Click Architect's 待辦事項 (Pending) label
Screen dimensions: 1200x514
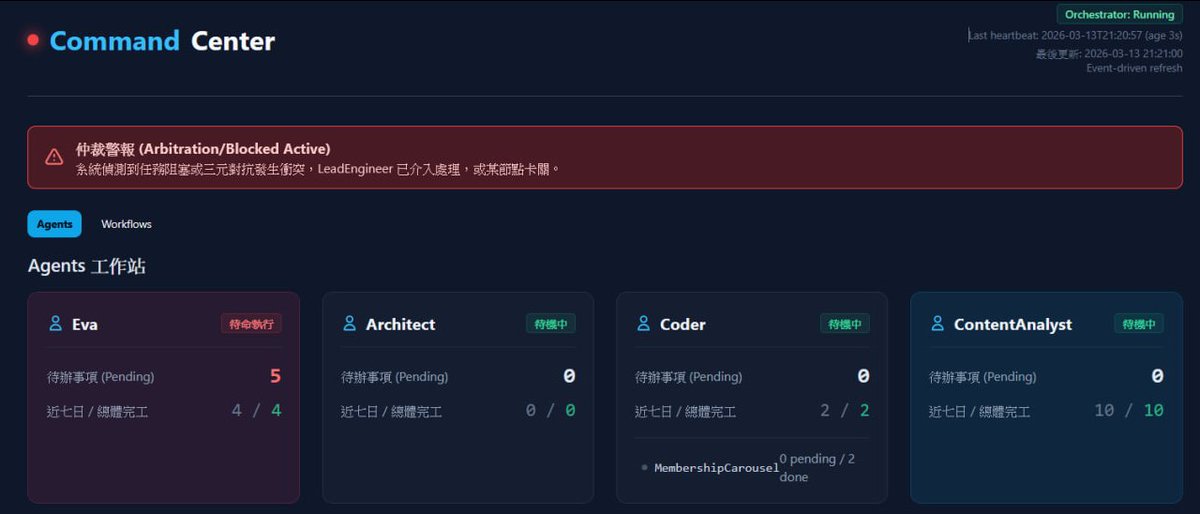[x=395, y=377]
